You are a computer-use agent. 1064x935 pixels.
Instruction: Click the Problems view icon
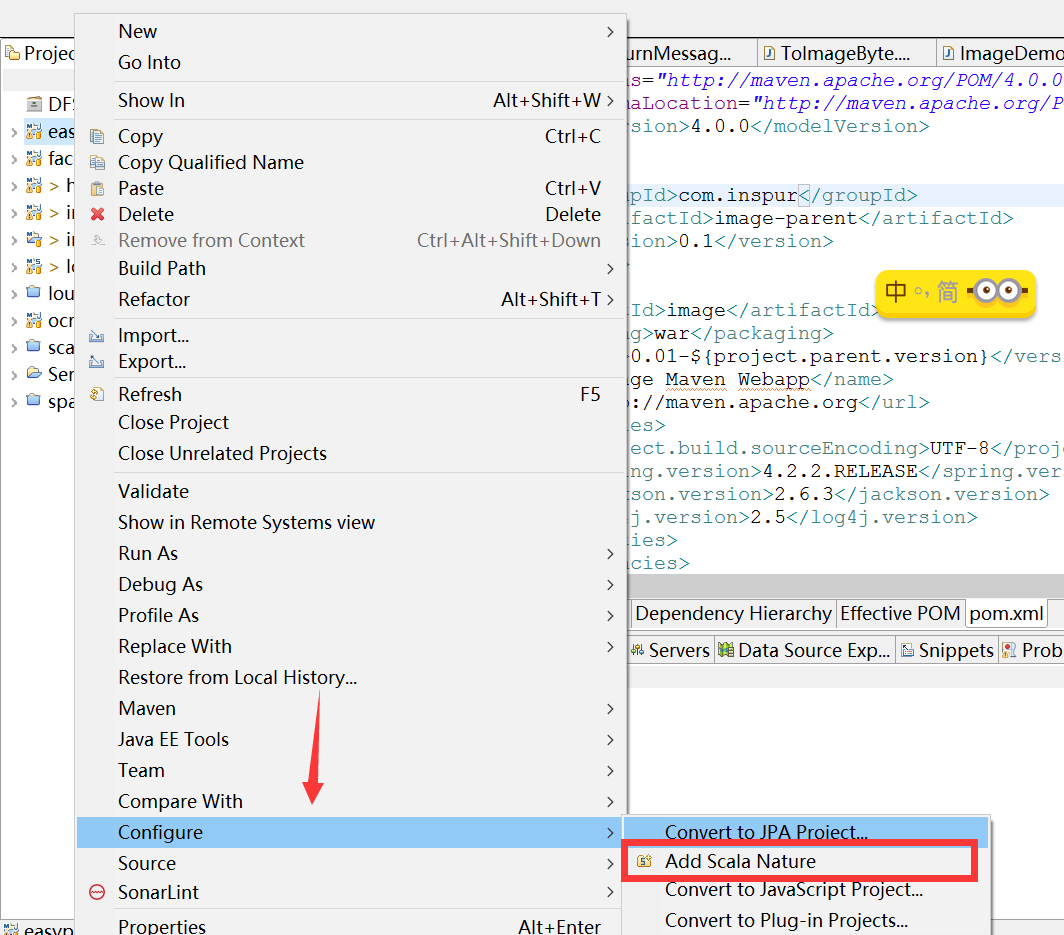[1009, 650]
